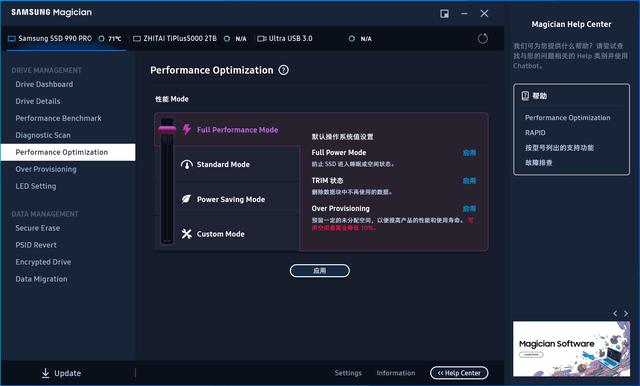Click the Update download icon

click(45, 373)
